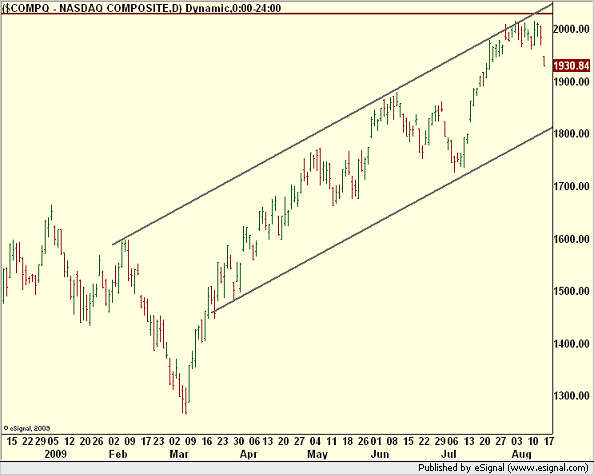Click the Mar month label
594x475 pixels.
[178, 454]
